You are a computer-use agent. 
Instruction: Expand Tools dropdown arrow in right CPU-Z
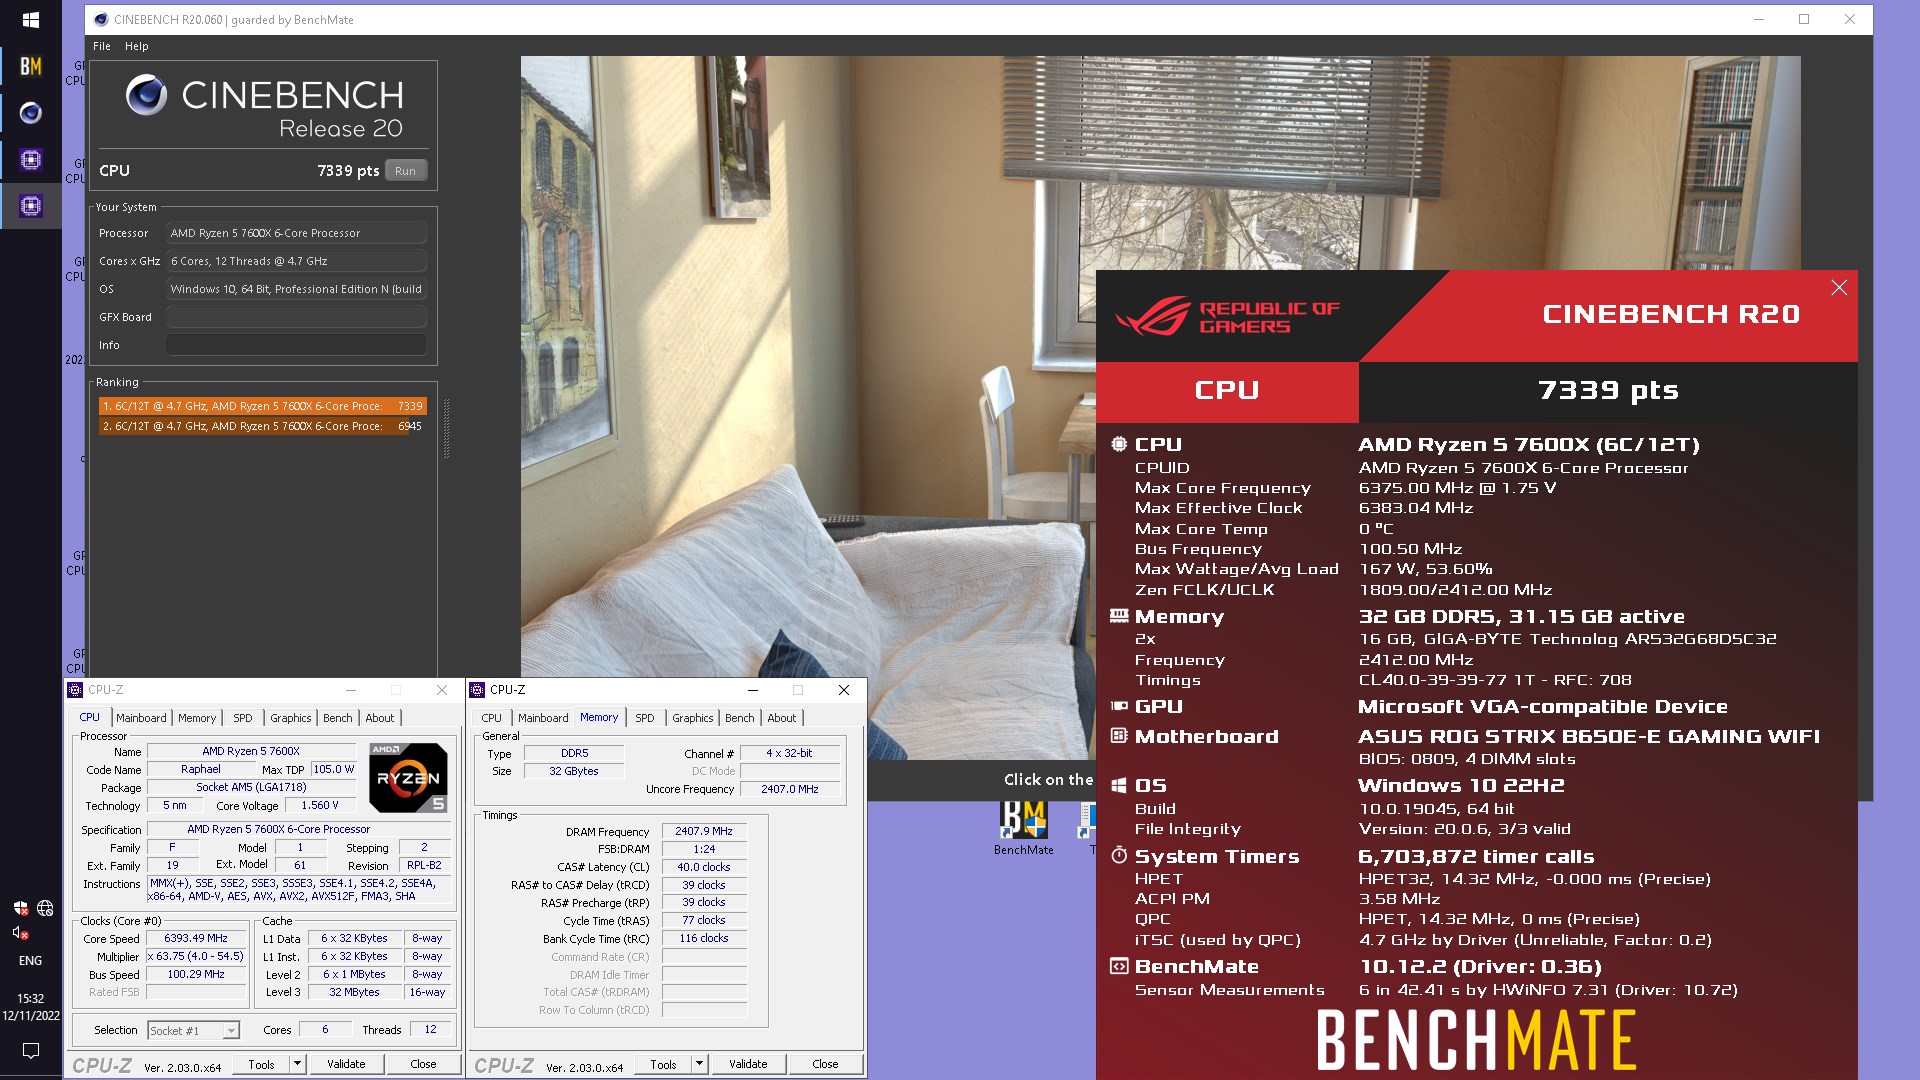point(699,1064)
